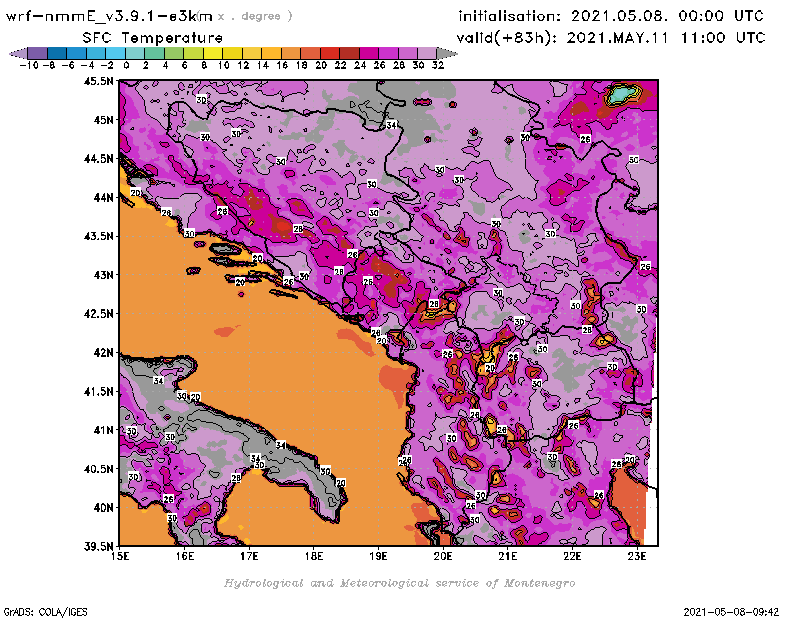Click the 'initialisation:' label in the header
The height and width of the screenshot is (618, 800).
tap(509, 16)
